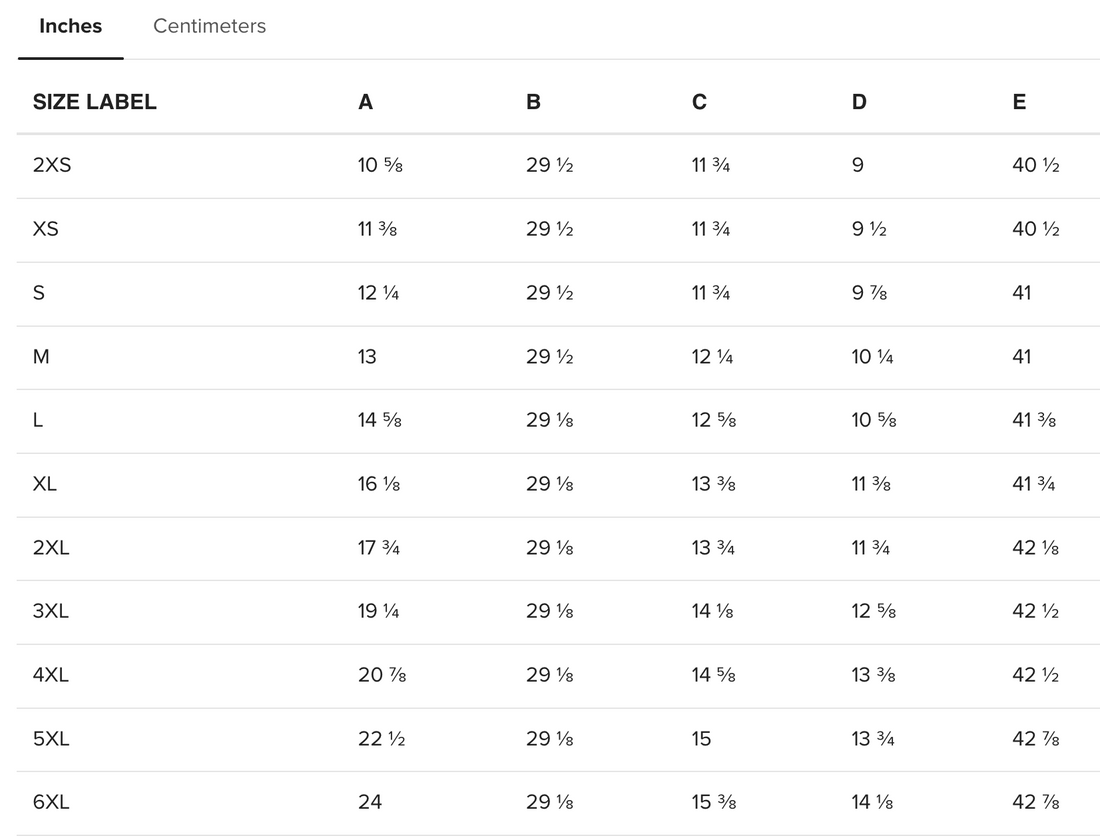Click the SIZE LABEL column header

(x=95, y=102)
